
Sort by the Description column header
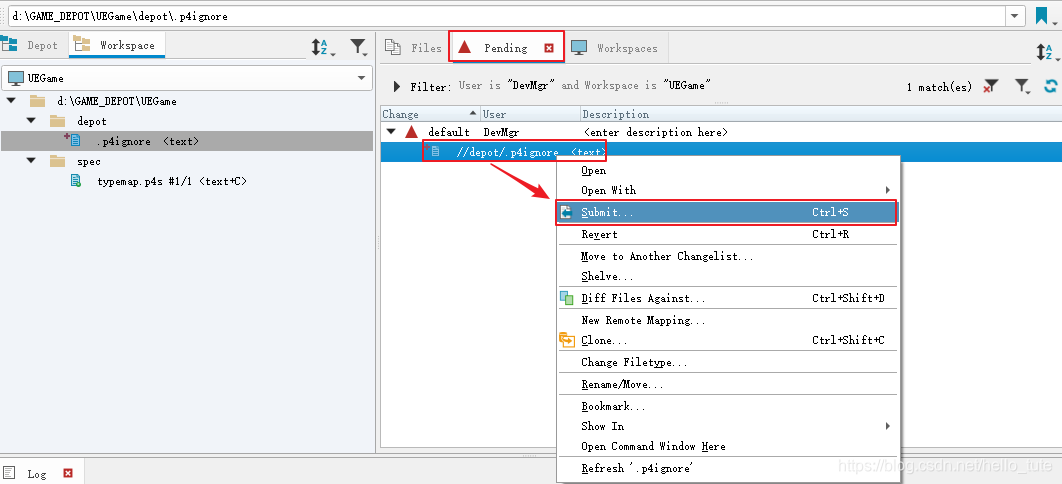coord(821,114)
